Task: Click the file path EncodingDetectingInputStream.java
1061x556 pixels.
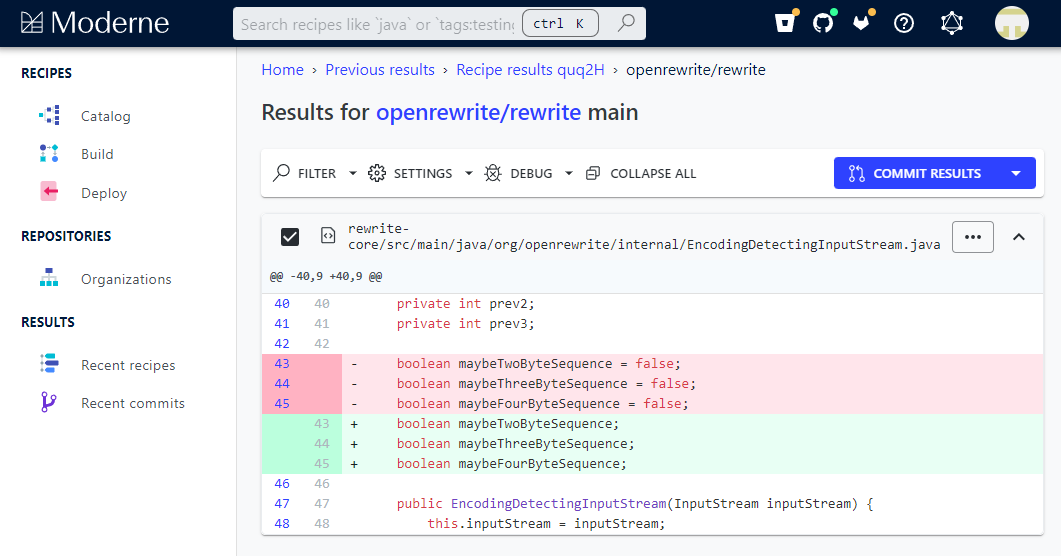Action: (644, 237)
